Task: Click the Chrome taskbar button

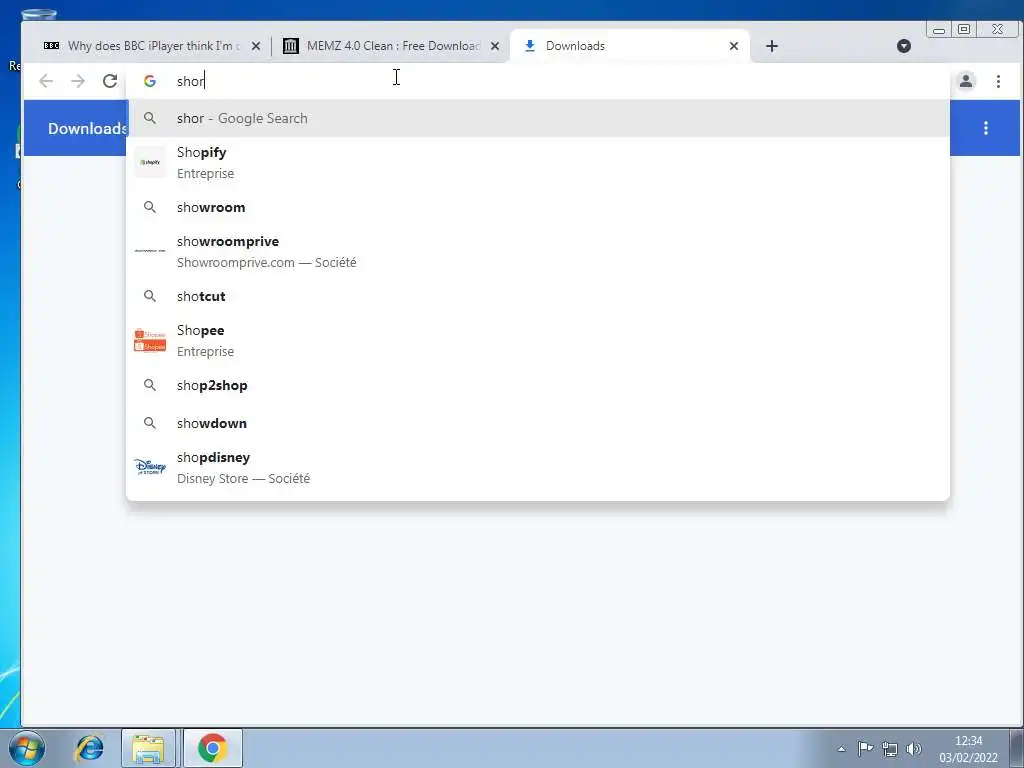Action: (x=212, y=748)
